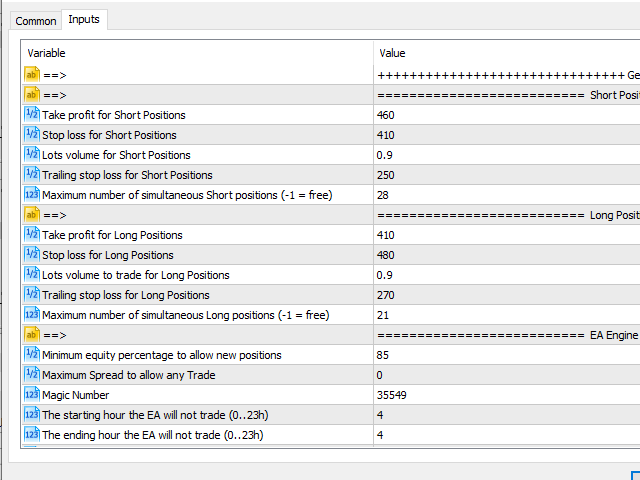
Task: Click the 'Maximum Spread to allow any Trade' label
Action: click(x=129, y=375)
